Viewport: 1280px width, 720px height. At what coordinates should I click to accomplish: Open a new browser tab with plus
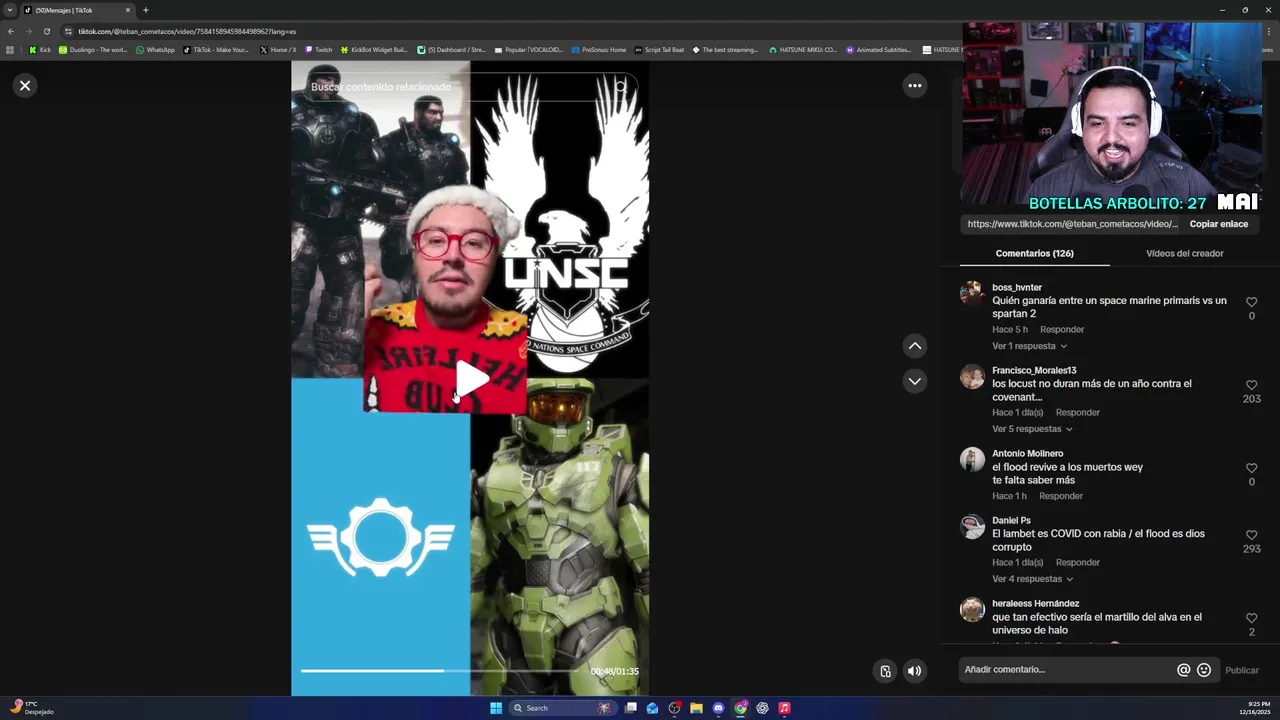point(146,10)
